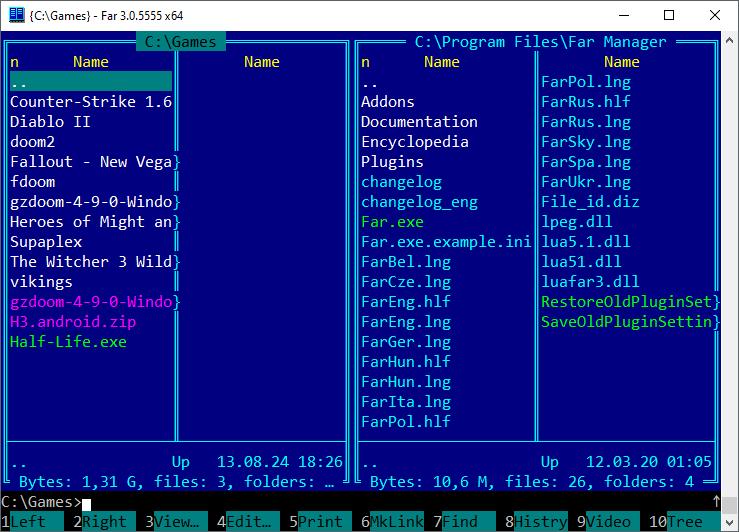The image size is (739, 532).
Task: Click the Far Manager title bar icon
Action: click(16, 15)
